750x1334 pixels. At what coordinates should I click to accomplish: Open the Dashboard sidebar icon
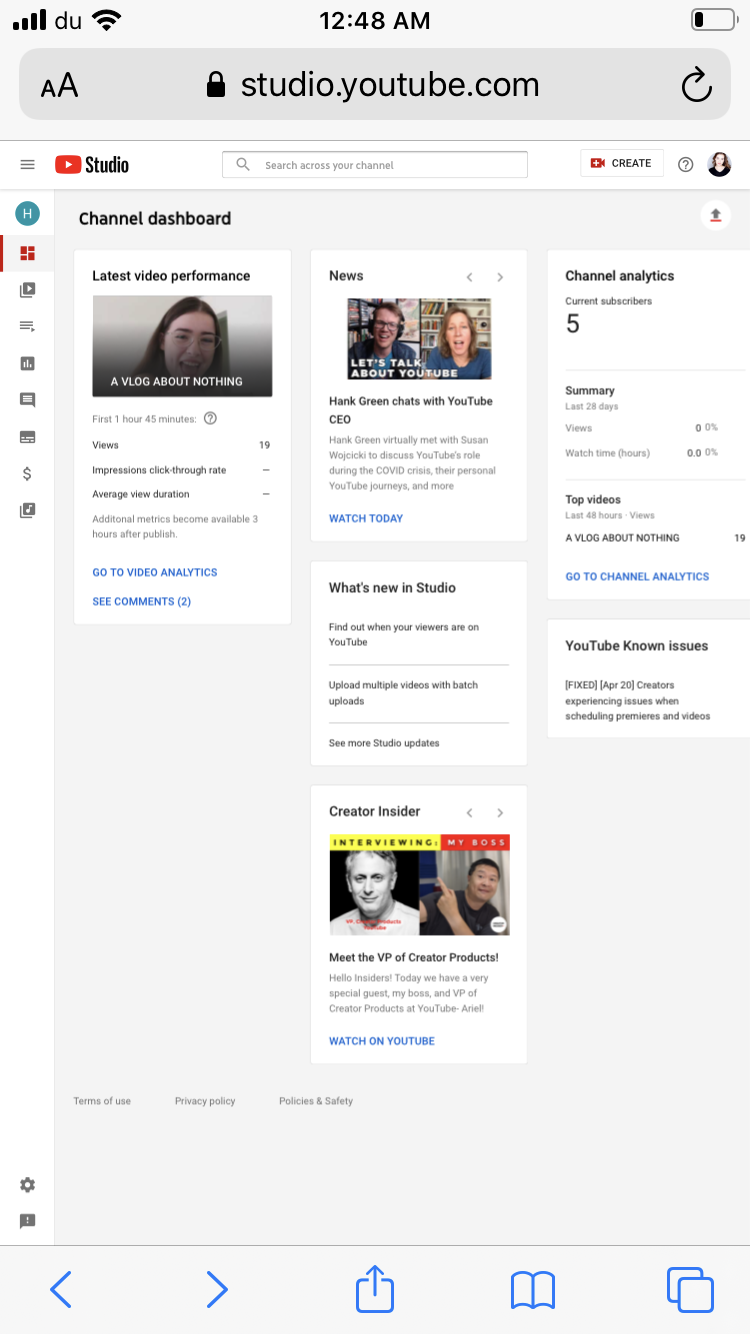tap(27, 253)
